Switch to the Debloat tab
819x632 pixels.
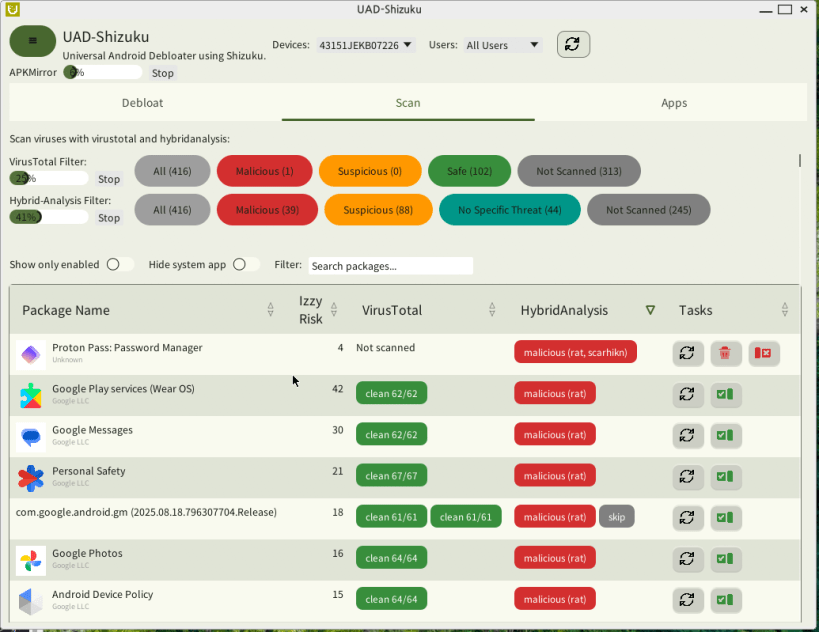[143, 103]
